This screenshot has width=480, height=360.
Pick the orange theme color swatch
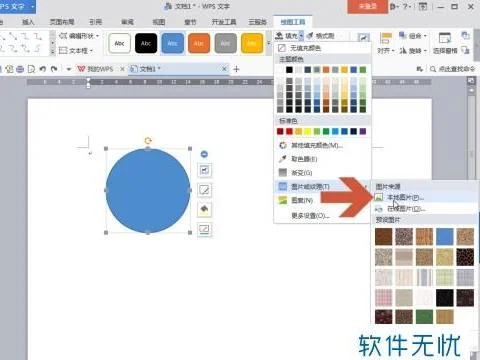click(x=326, y=69)
